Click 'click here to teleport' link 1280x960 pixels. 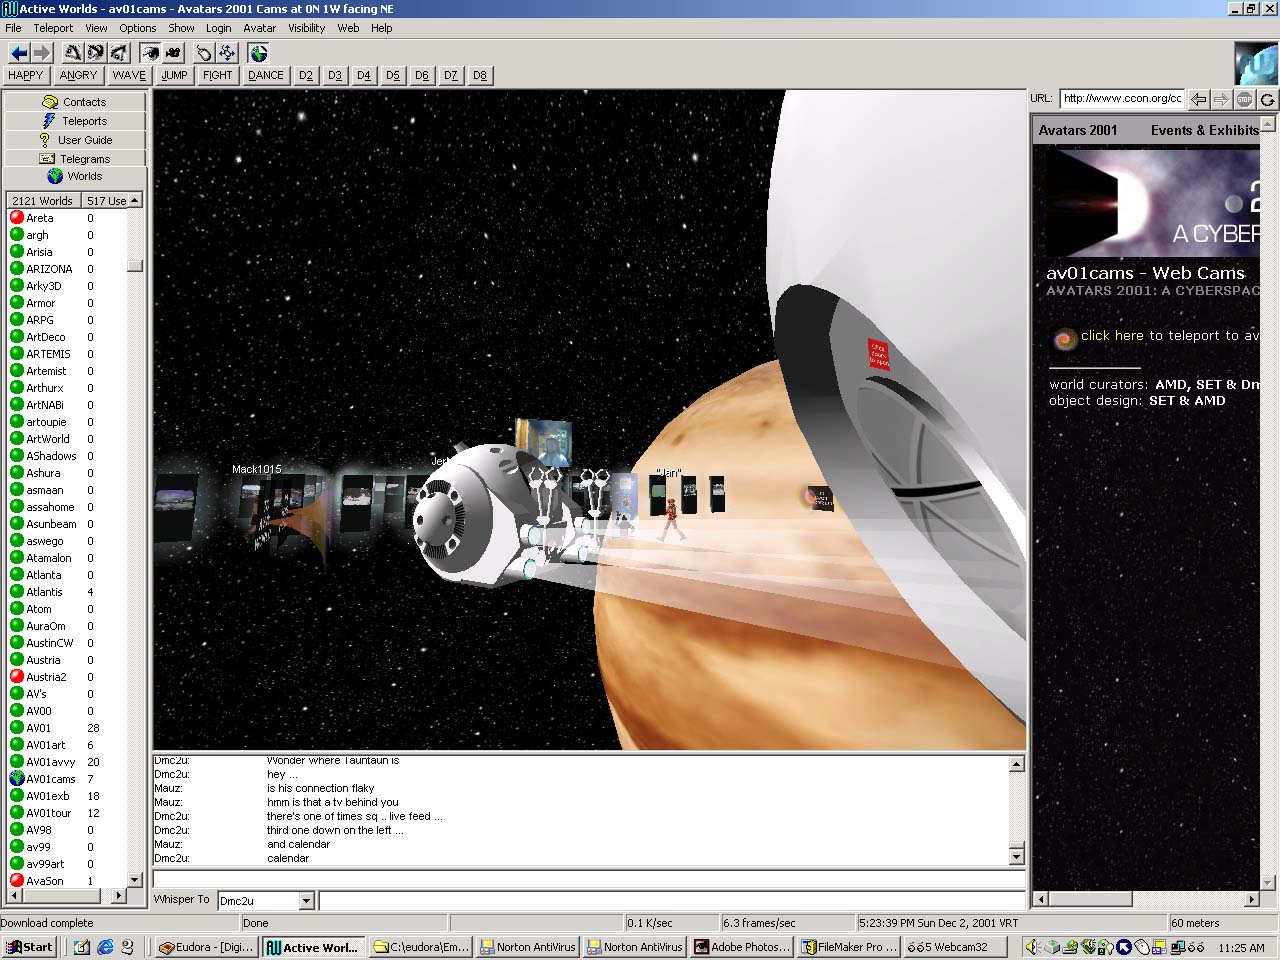tap(1111, 336)
